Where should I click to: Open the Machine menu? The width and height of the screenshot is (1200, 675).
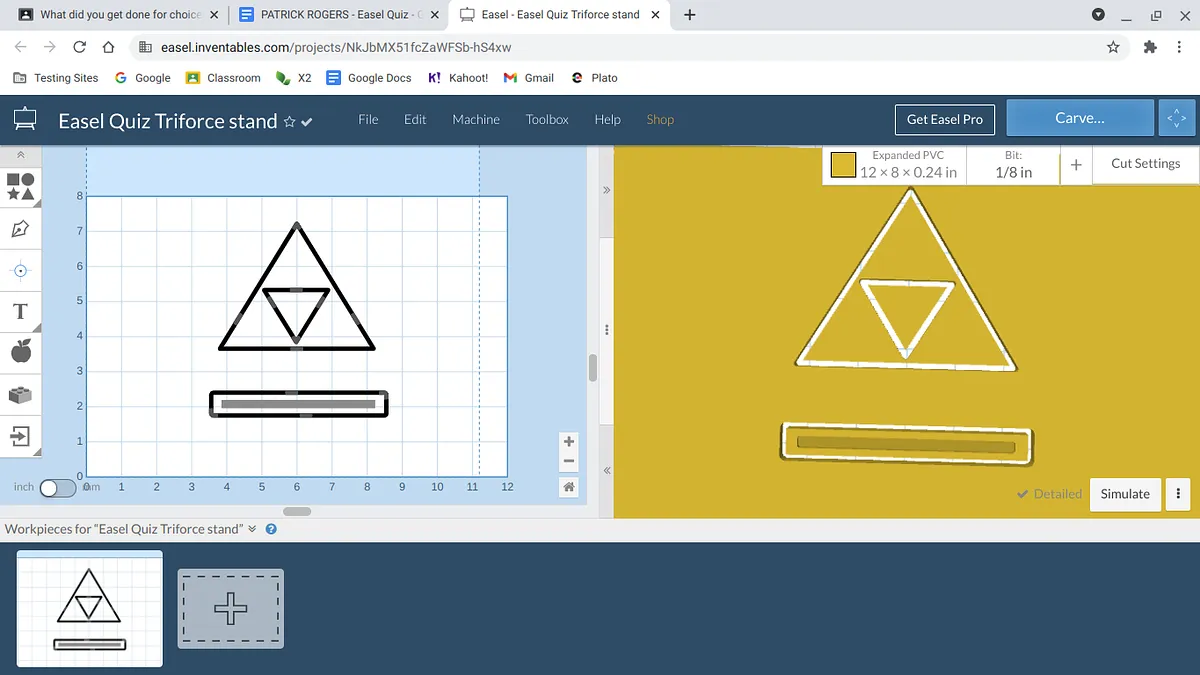(x=476, y=119)
